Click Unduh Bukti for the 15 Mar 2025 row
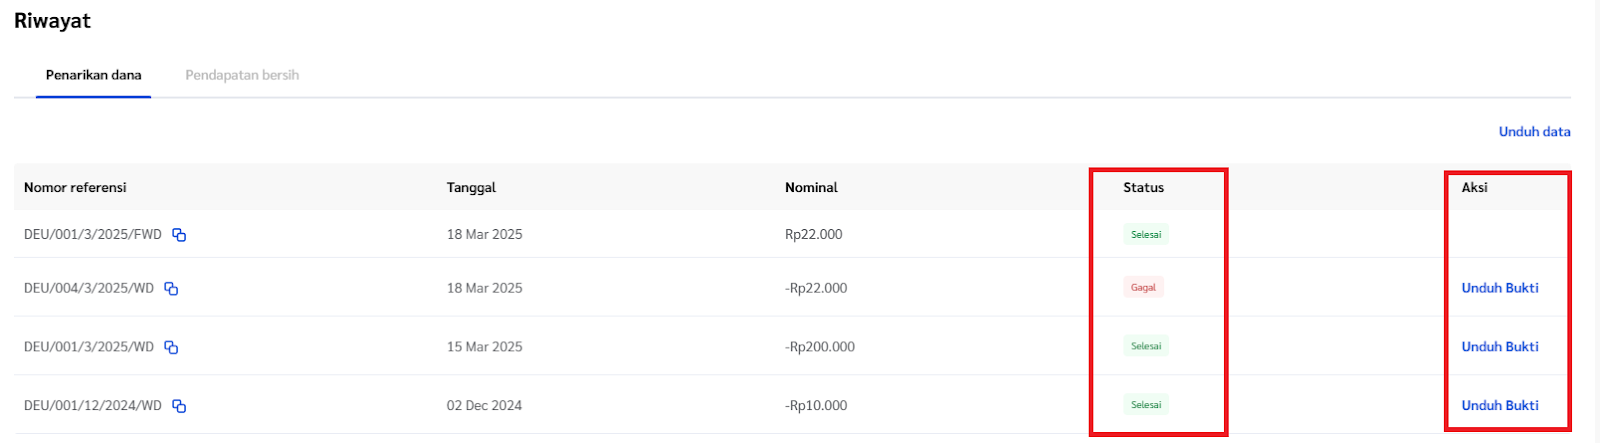The image size is (1600, 443). [1500, 347]
